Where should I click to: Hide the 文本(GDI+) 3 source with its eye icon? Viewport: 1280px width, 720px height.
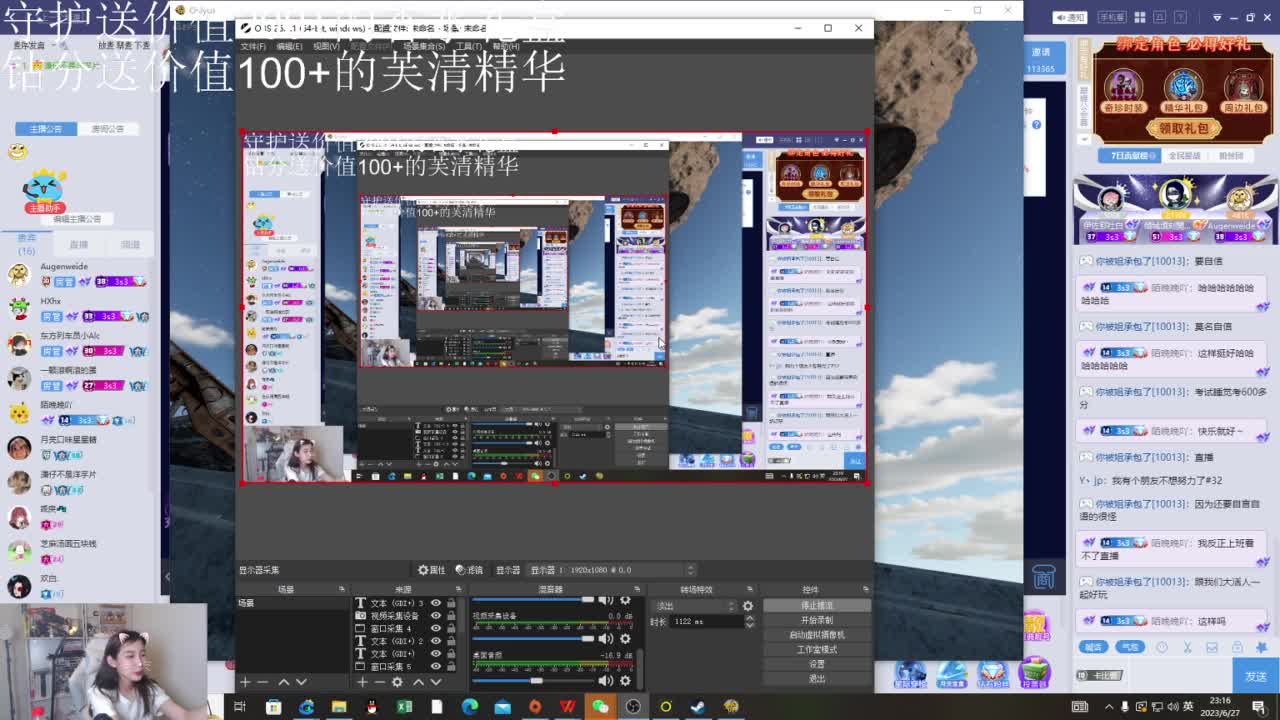point(435,602)
